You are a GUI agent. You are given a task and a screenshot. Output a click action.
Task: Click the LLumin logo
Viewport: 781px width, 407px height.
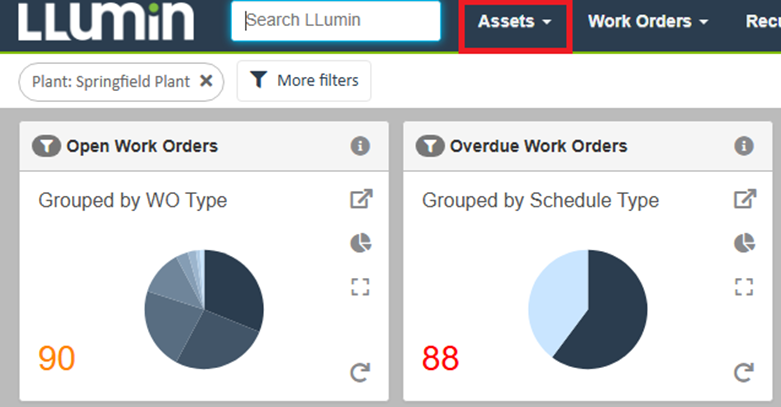(x=106, y=22)
